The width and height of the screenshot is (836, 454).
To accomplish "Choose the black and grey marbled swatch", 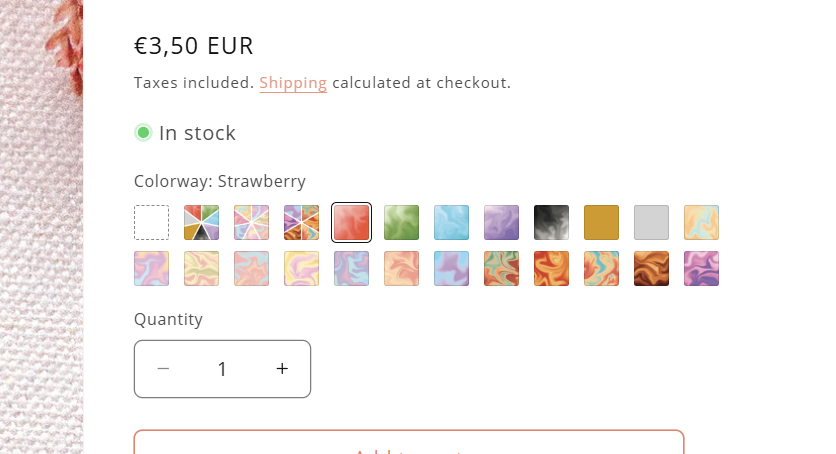I will (551, 222).
